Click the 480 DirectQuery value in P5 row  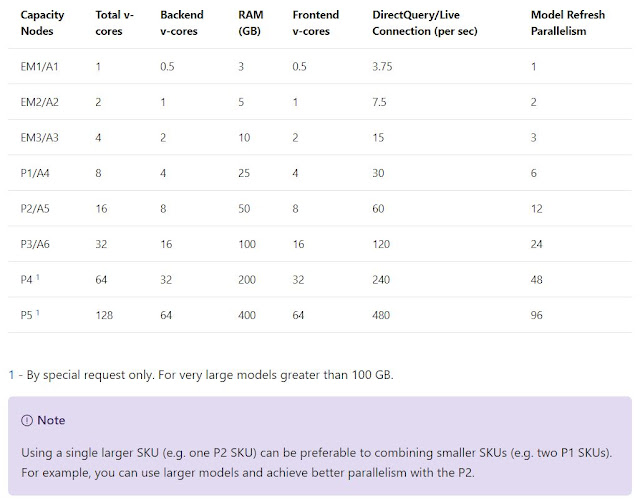(x=382, y=315)
